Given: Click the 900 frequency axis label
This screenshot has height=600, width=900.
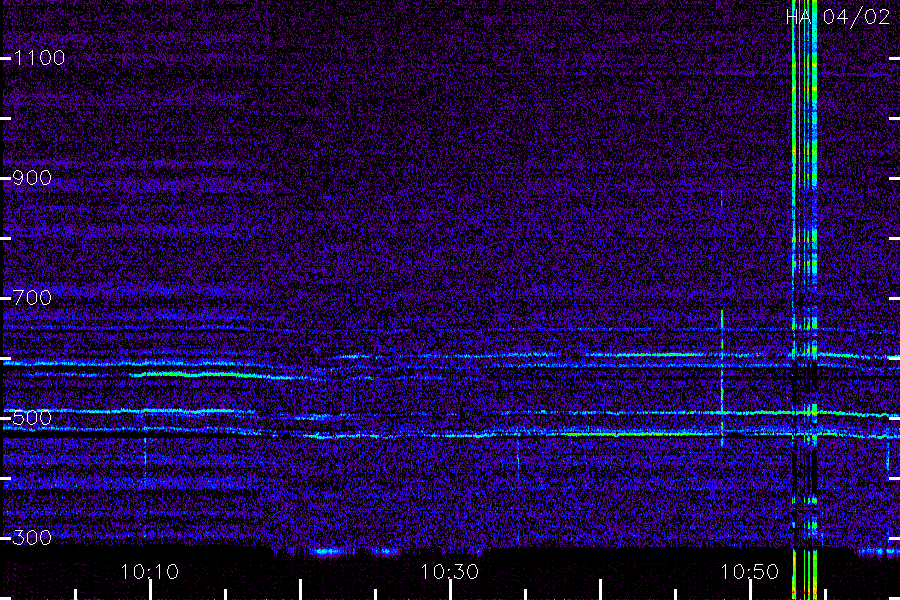Looking at the screenshot, I should click(x=32, y=178).
